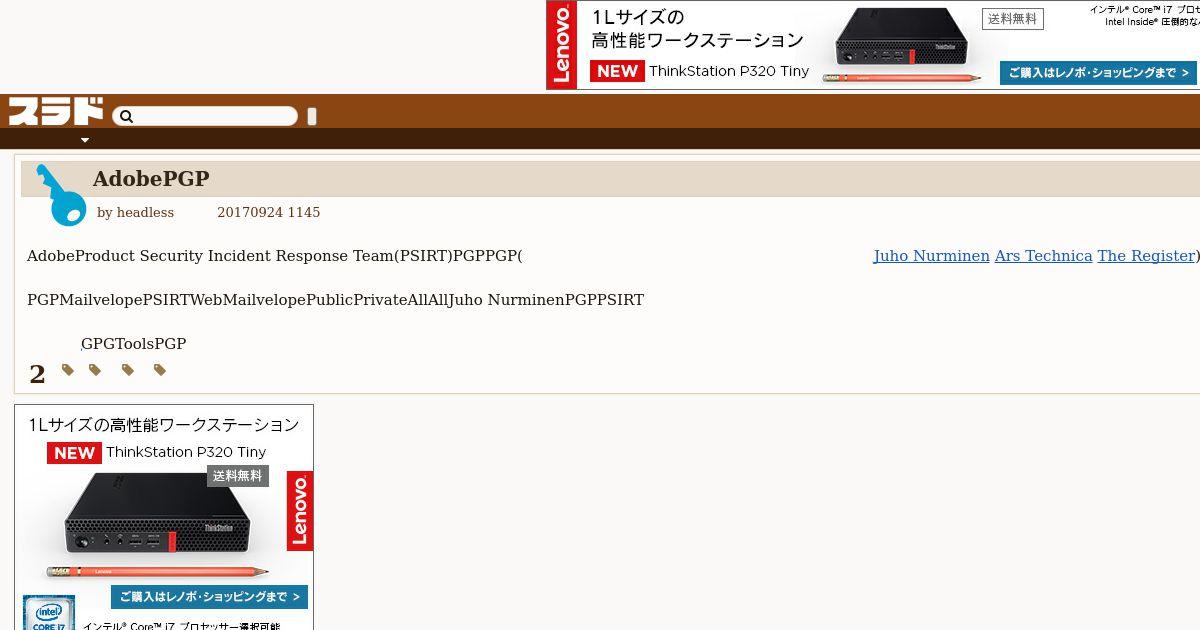This screenshot has width=1200, height=630.
Task: Click the small button beside search box
Action: [x=312, y=116]
